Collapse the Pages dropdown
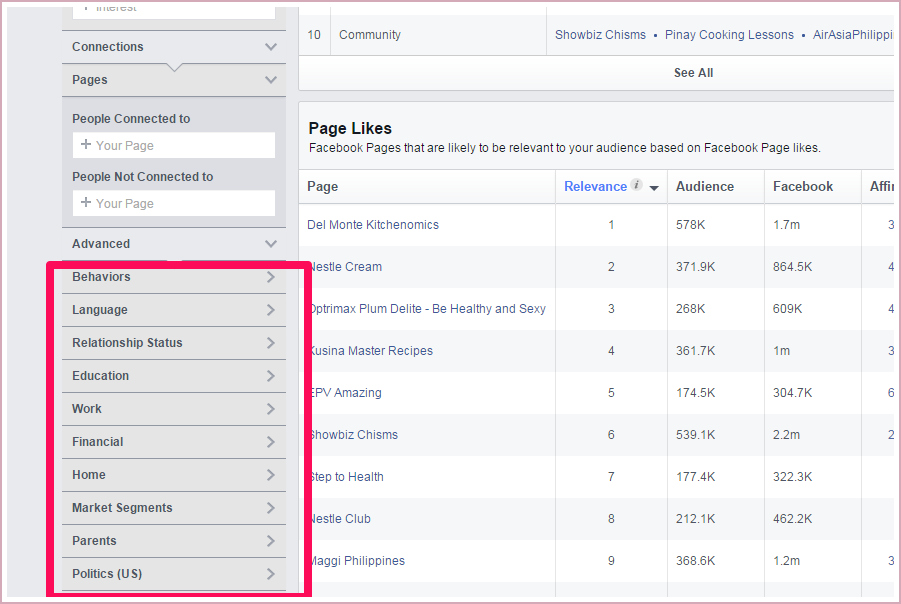 [x=270, y=80]
